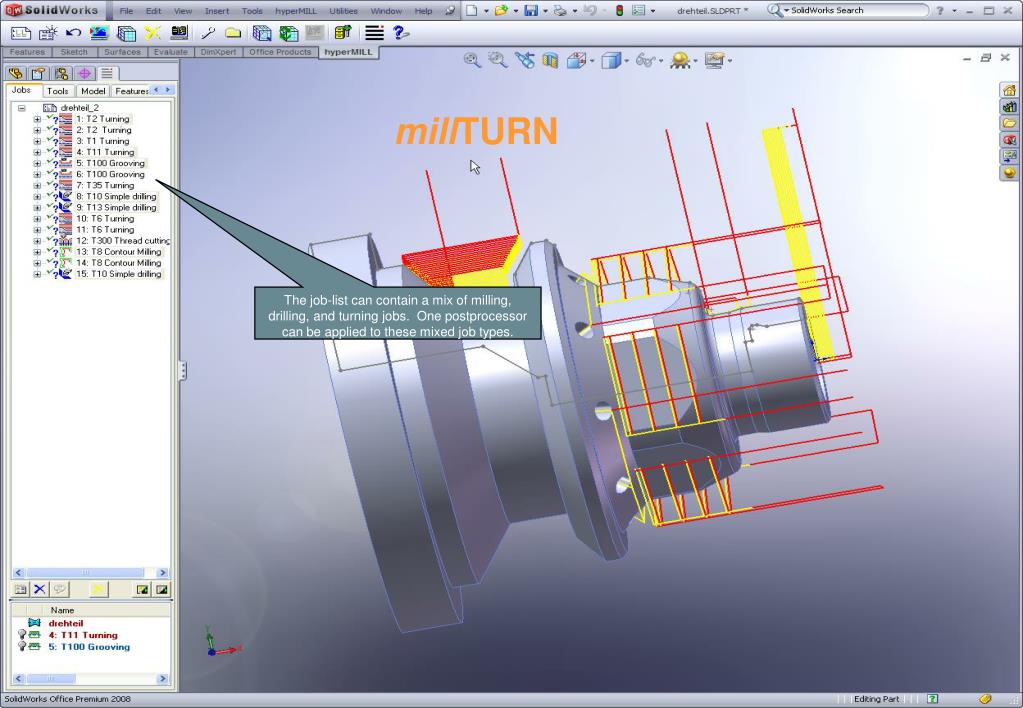Click Zoom to Fit magnifier icon
The height and width of the screenshot is (708, 1023).
(x=472, y=61)
